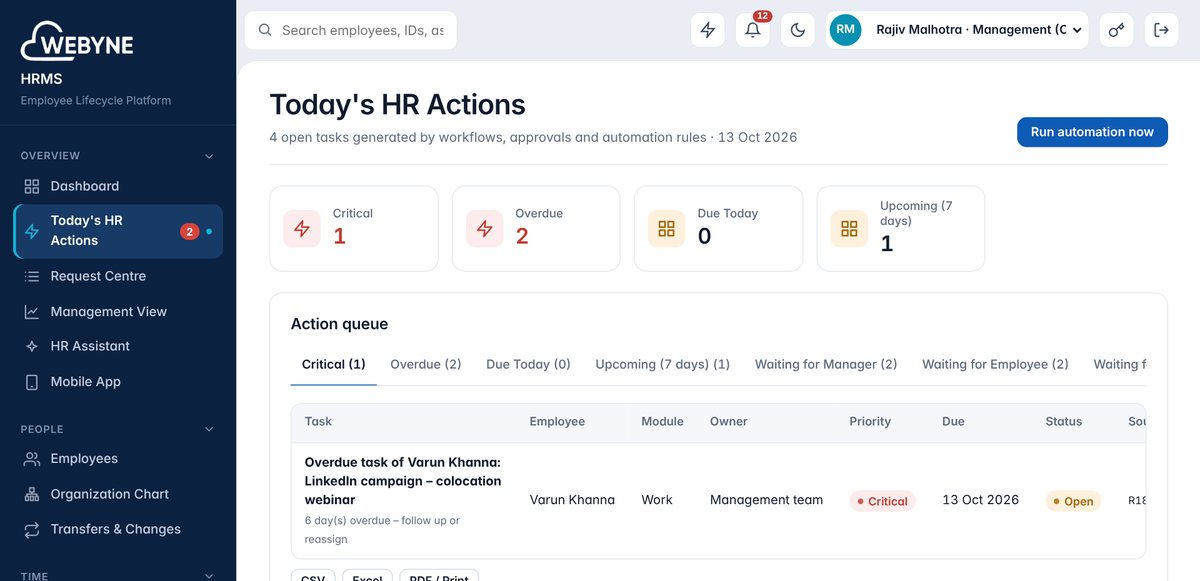Click the search employees field
This screenshot has width=1200, height=581.
click(x=350, y=30)
